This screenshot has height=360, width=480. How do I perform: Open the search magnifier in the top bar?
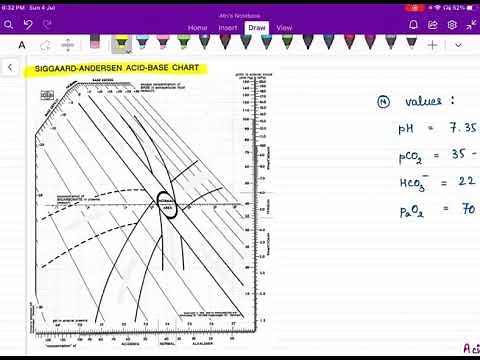click(8, 25)
